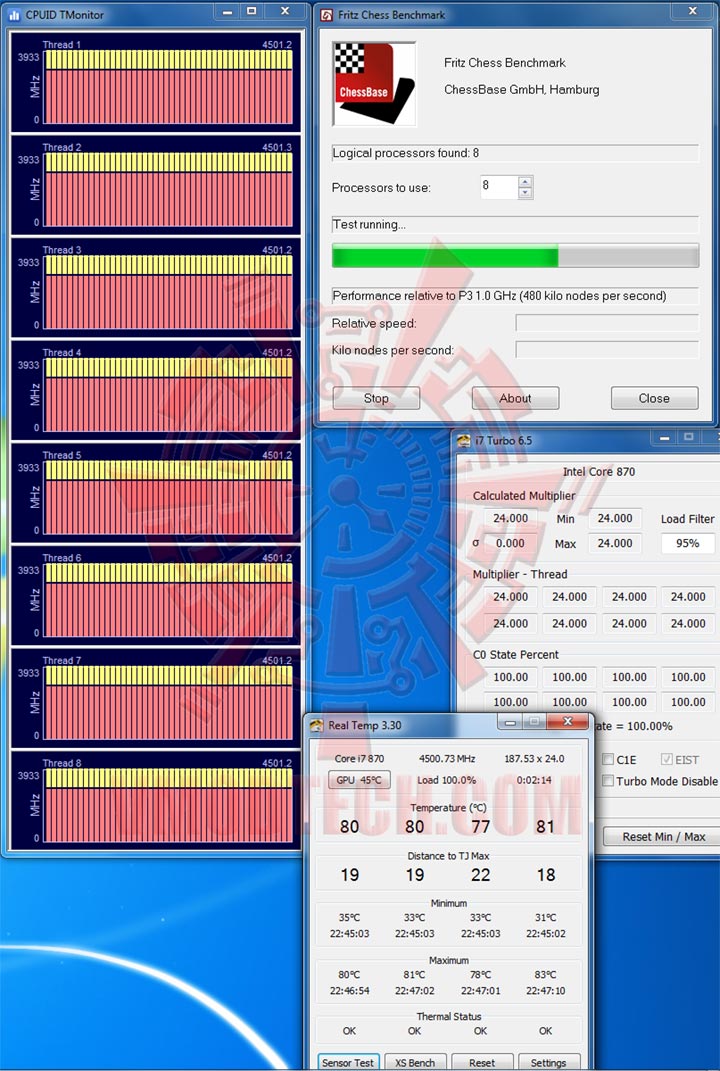Image resolution: width=720 pixels, height=1071 pixels.
Task: Open About in Fritz Chess Benchmark
Action: point(515,398)
